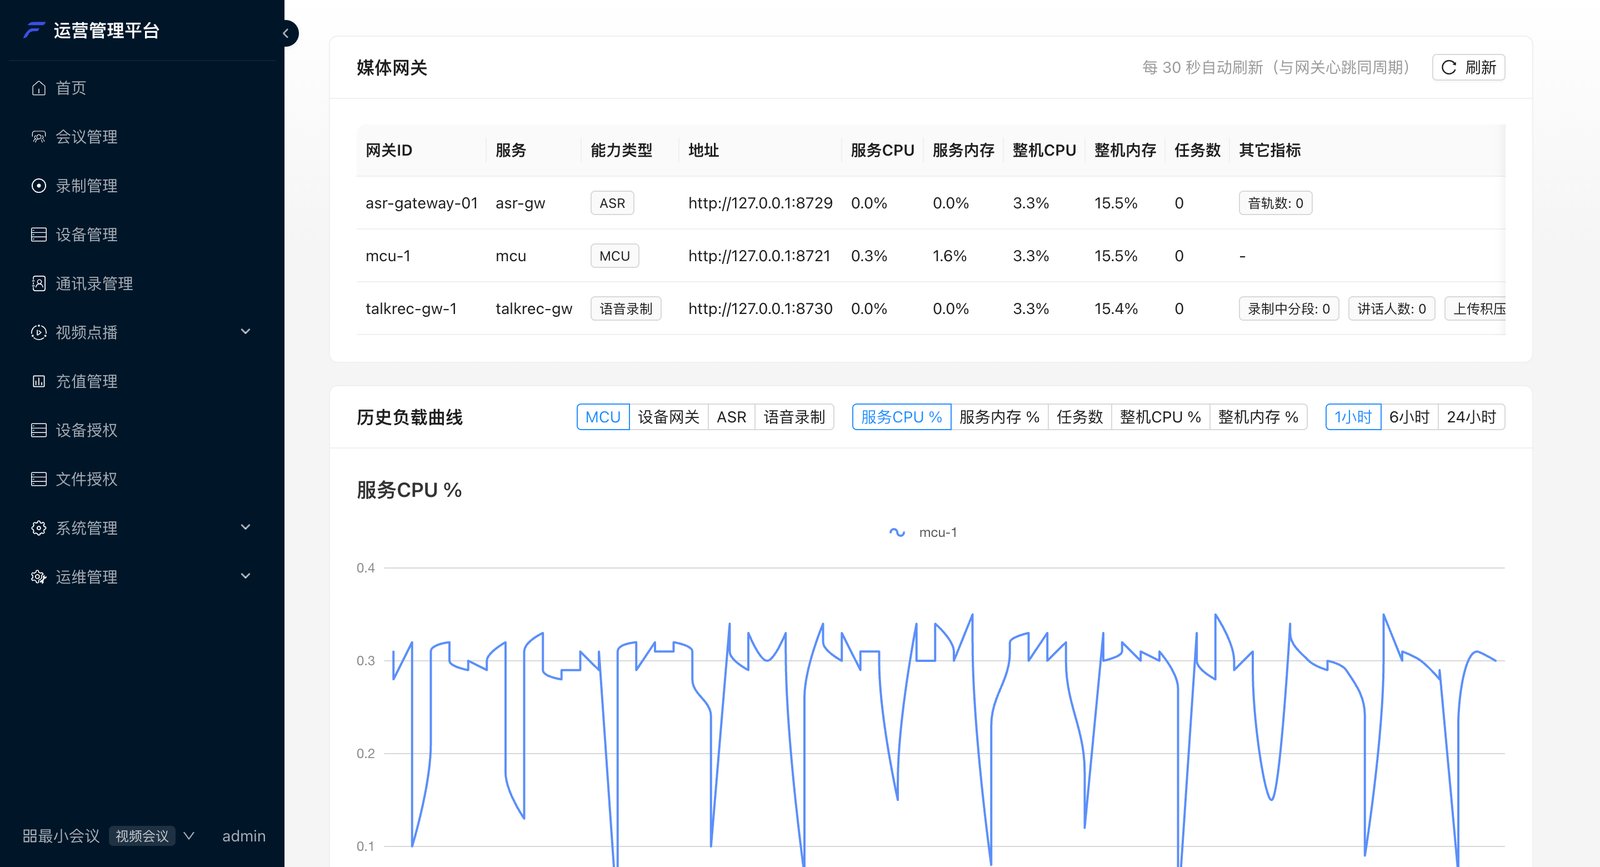1600x867 pixels.
Task: Click the 录制中分段: 0 metric tag
Action: (1289, 309)
